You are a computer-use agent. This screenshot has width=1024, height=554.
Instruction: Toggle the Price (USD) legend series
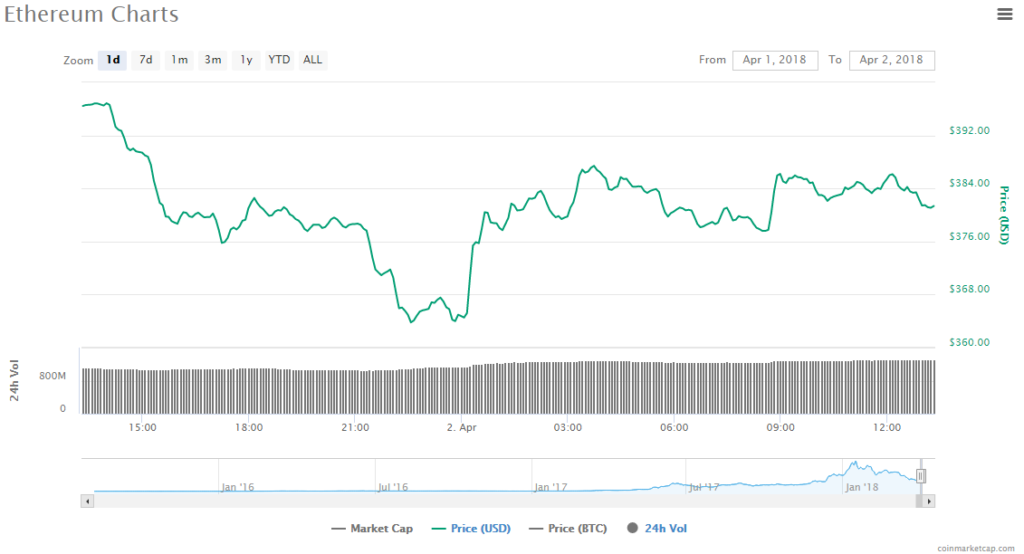pyautogui.click(x=467, y=528)
